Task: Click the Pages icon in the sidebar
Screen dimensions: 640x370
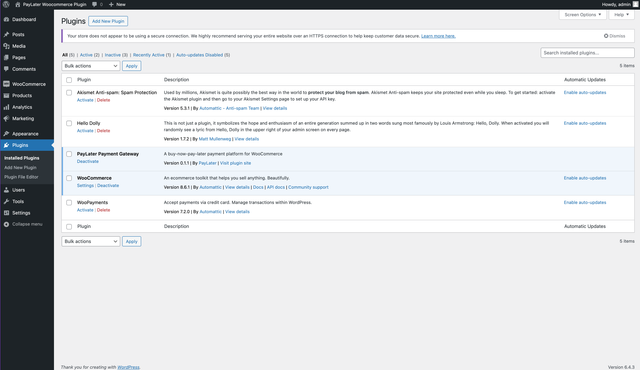Action: tap(6, 58)
